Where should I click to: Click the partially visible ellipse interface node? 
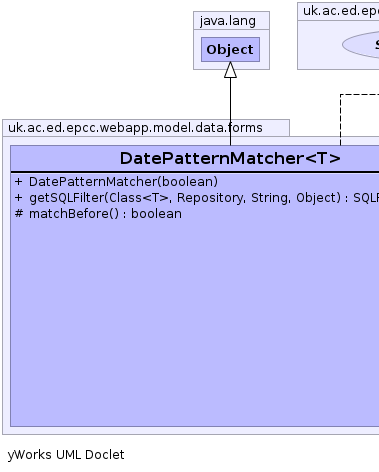click(361, 45)
